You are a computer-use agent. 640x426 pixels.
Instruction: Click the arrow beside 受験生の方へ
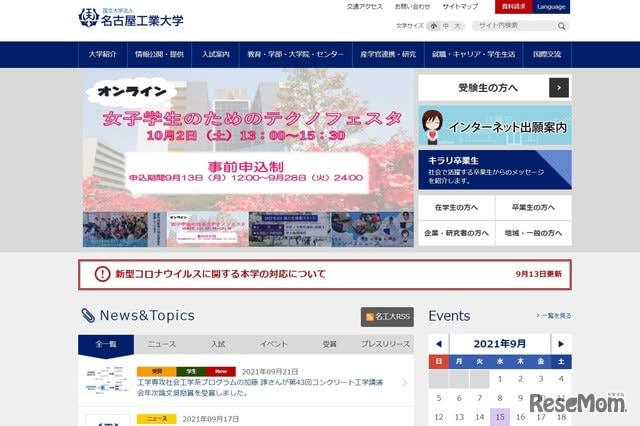559,88
